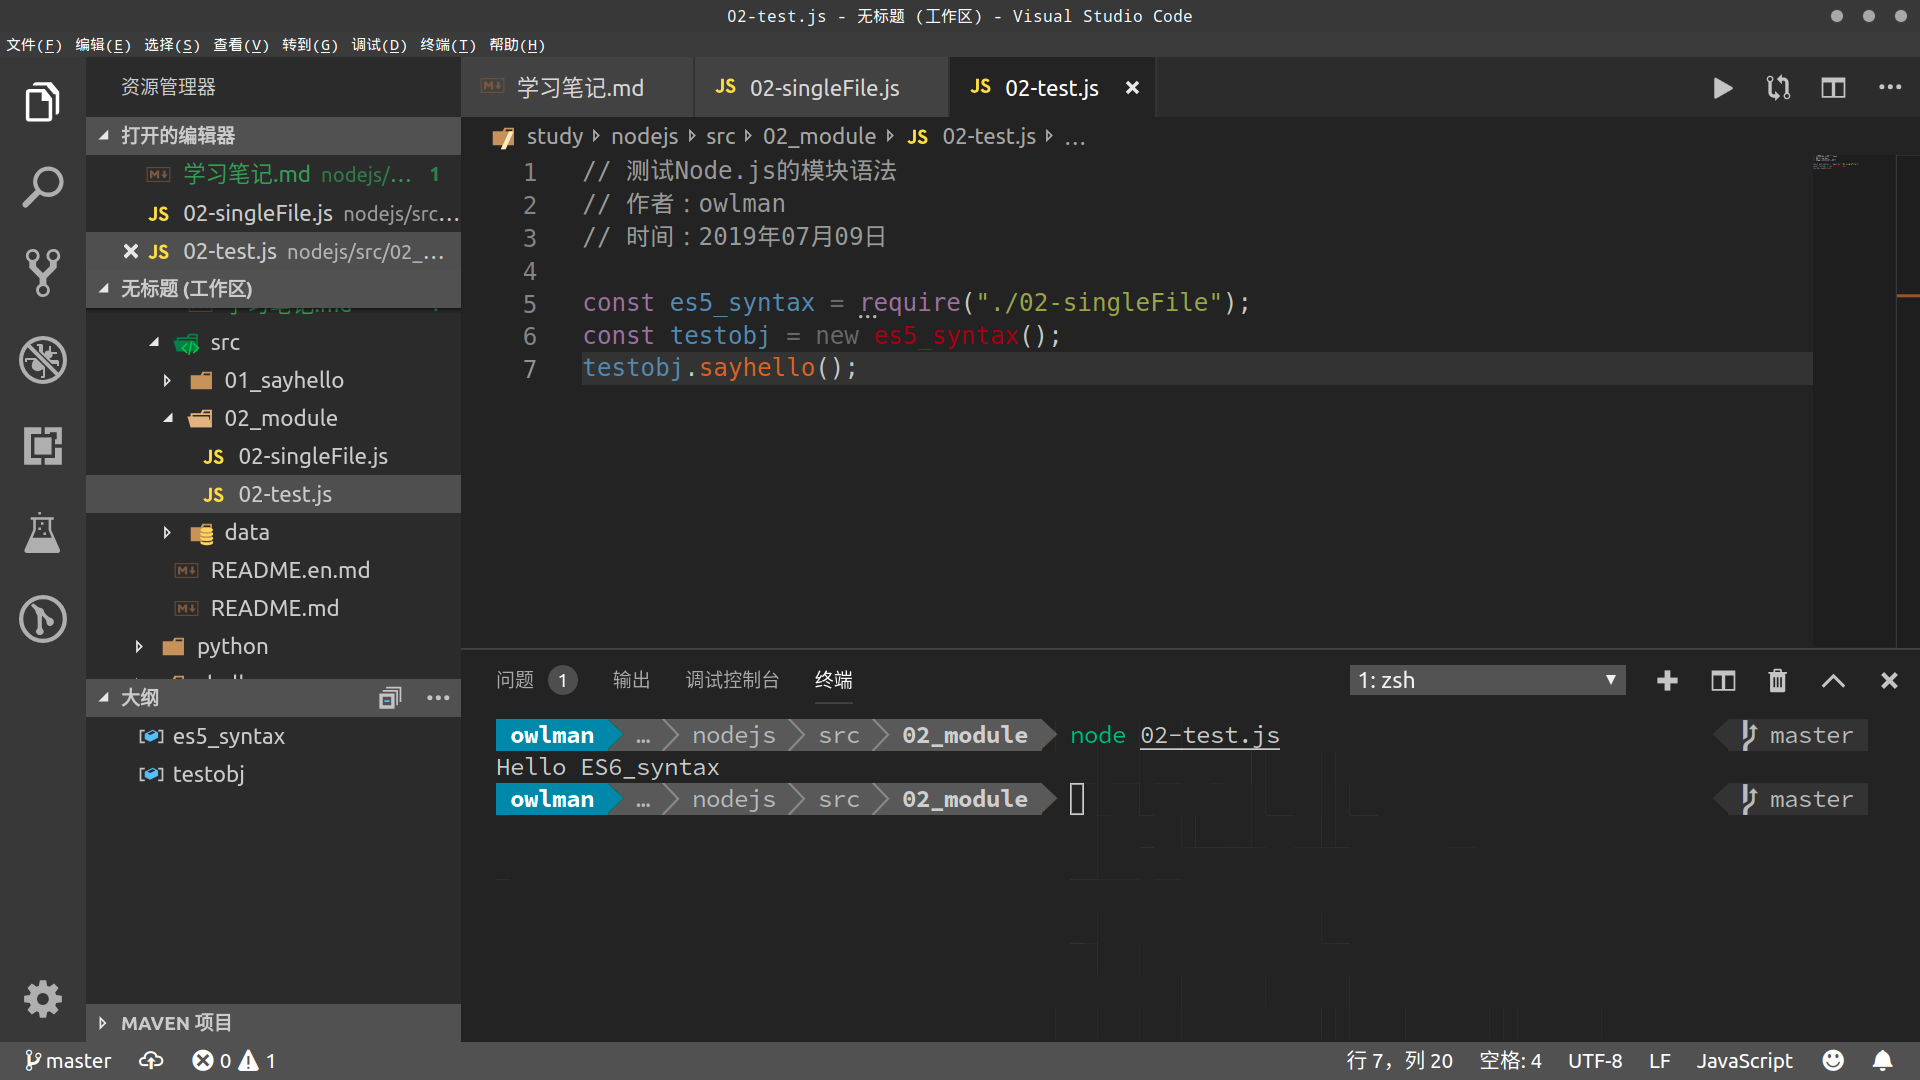Open the Help menu
The width and height of the screenshot is (1920, 1080).
[517, 45]
